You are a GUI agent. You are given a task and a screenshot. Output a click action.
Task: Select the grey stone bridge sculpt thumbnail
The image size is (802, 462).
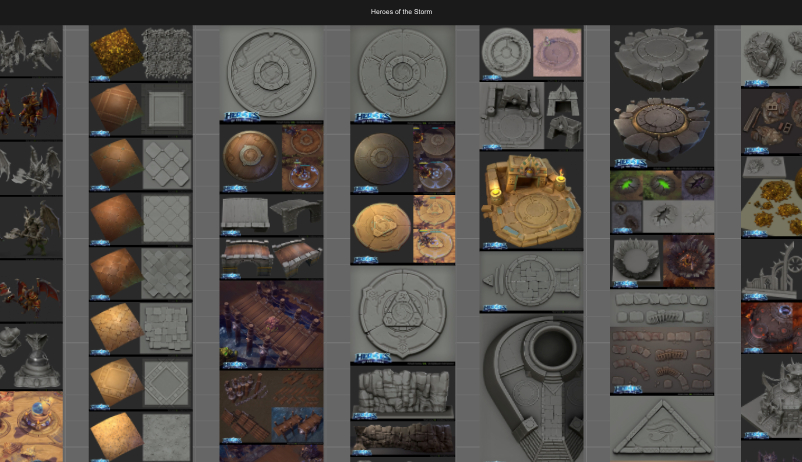pos(272,215)
